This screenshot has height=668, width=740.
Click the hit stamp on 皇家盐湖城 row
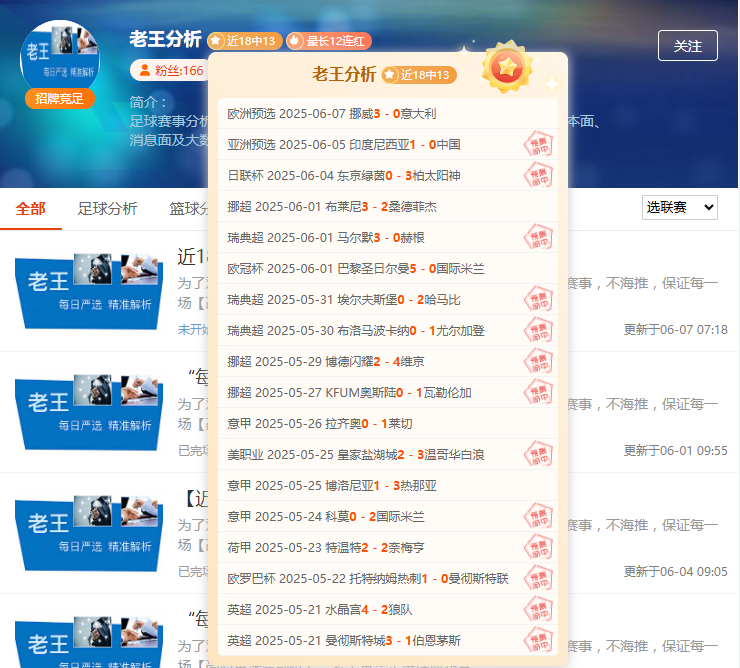click(x=538, y=455)
